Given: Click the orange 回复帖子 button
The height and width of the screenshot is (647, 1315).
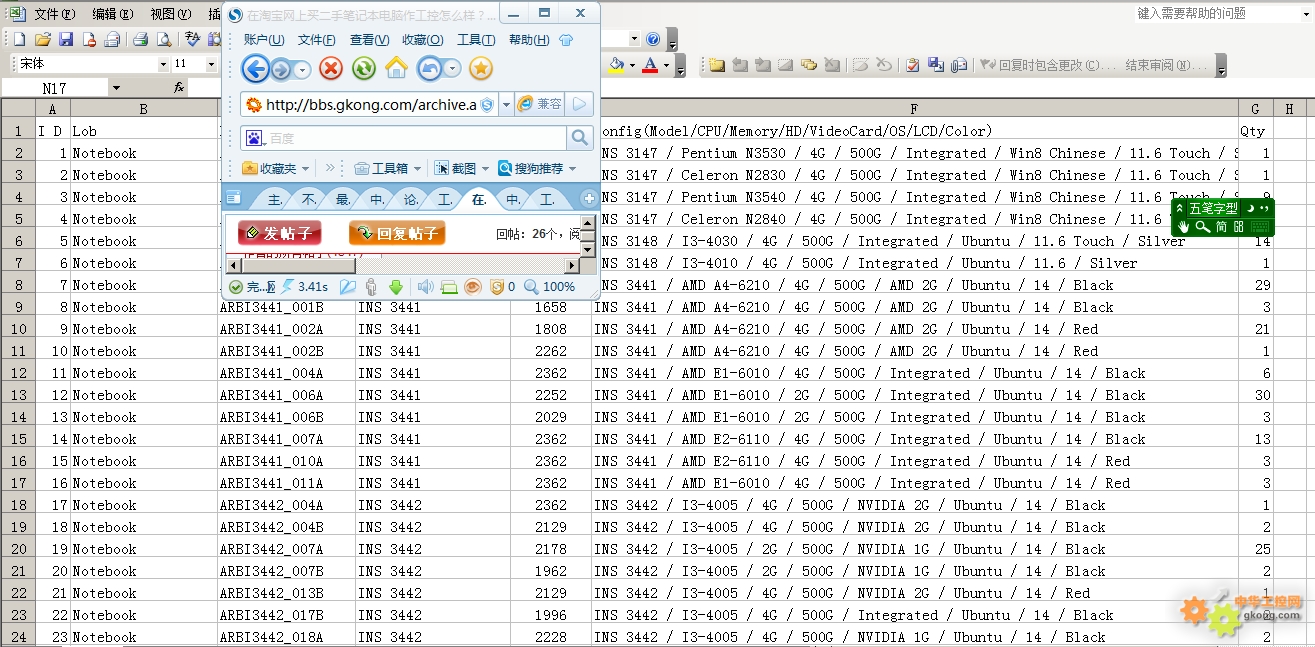Looking at the screenshot, I should 397,234.
